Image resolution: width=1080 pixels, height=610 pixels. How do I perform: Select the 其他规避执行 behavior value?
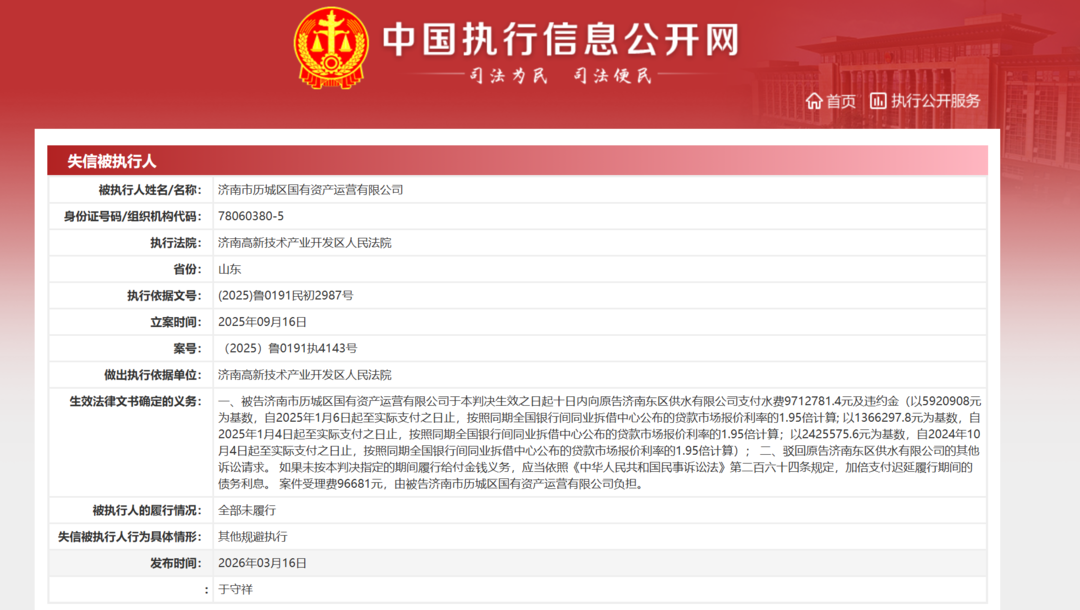[x=252, y=537]
